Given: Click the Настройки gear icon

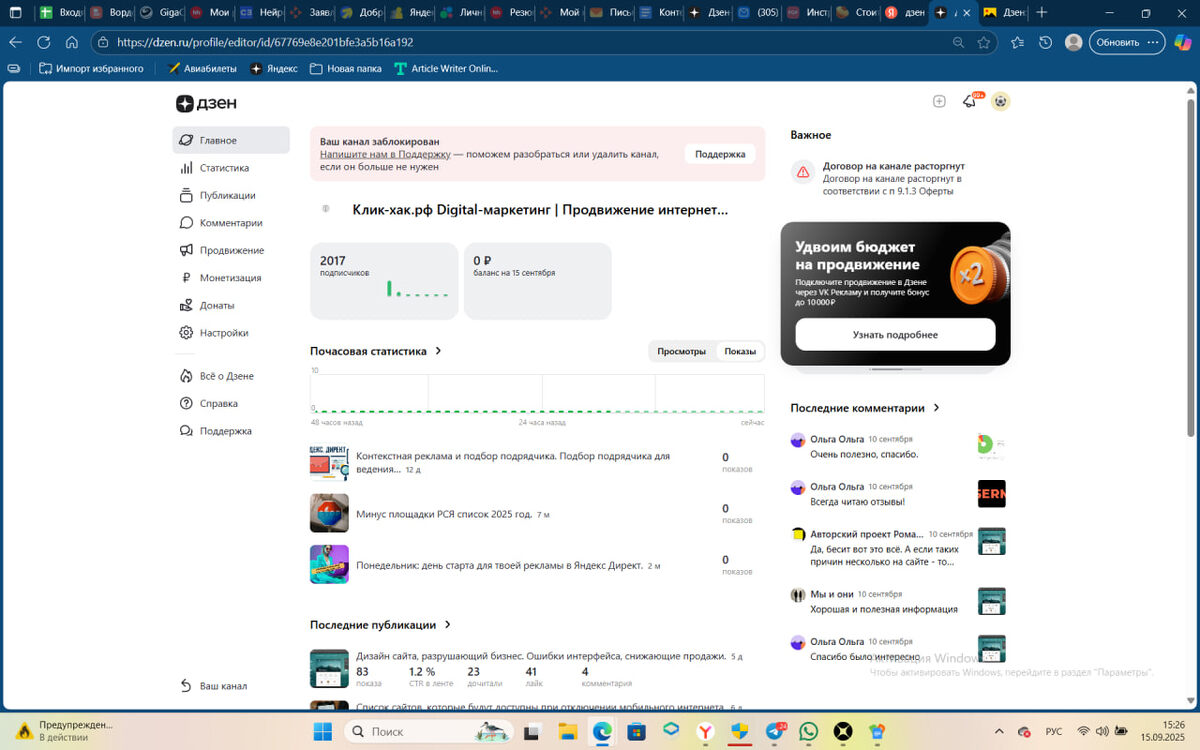Looking at the screenshot, I should coord(186,333).
